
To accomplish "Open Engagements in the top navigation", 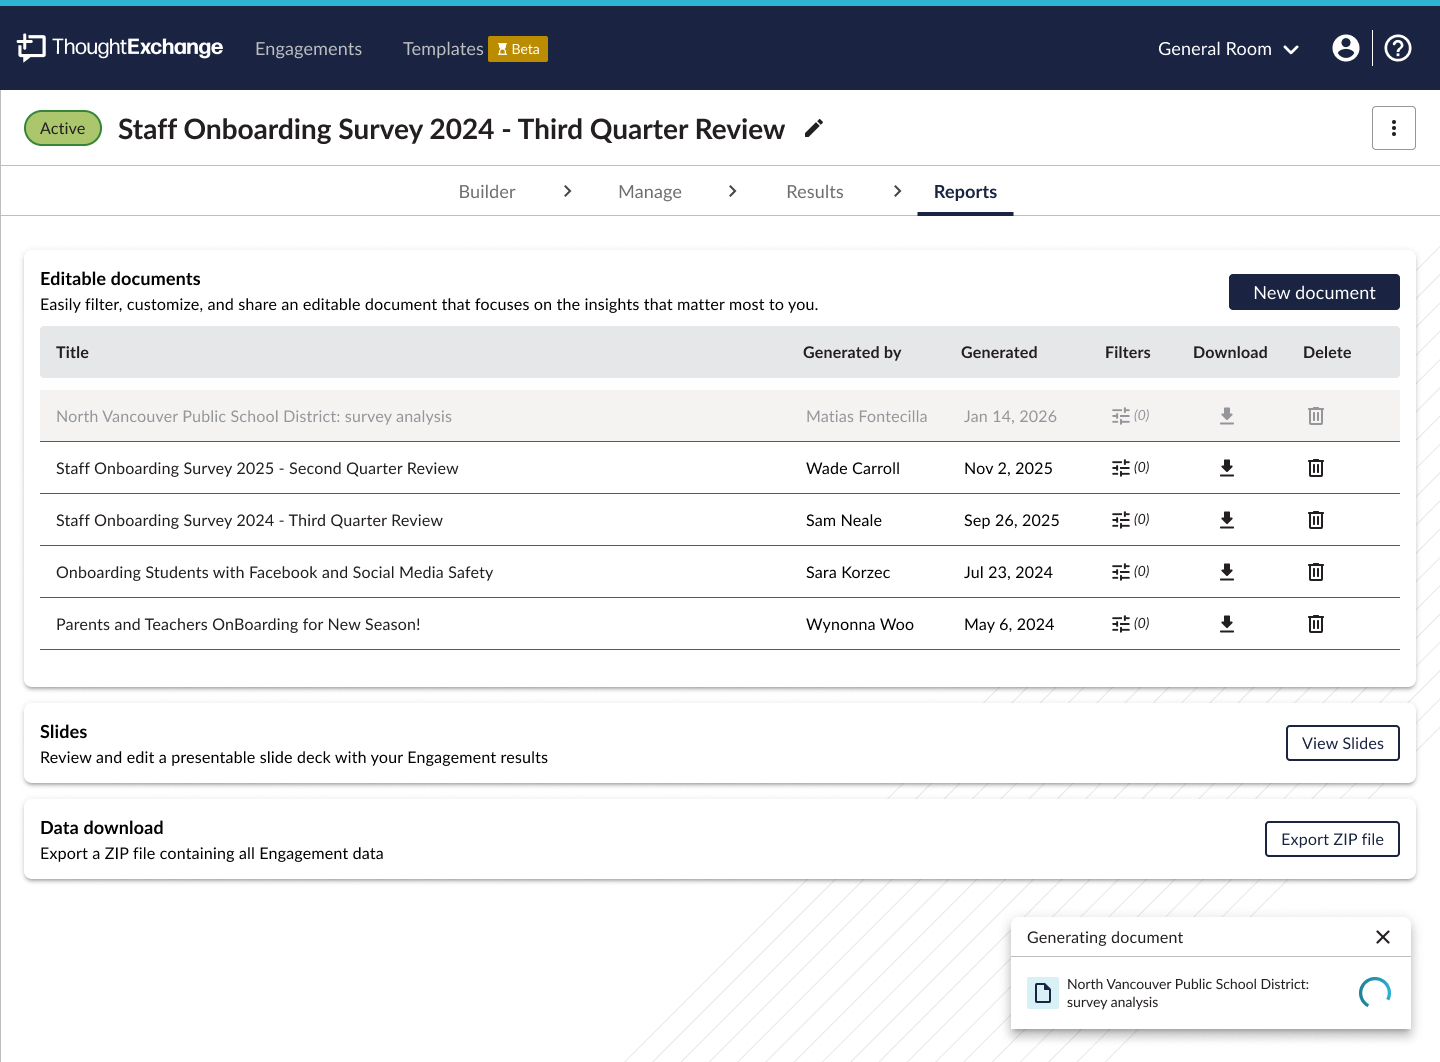I will (308, 49).
